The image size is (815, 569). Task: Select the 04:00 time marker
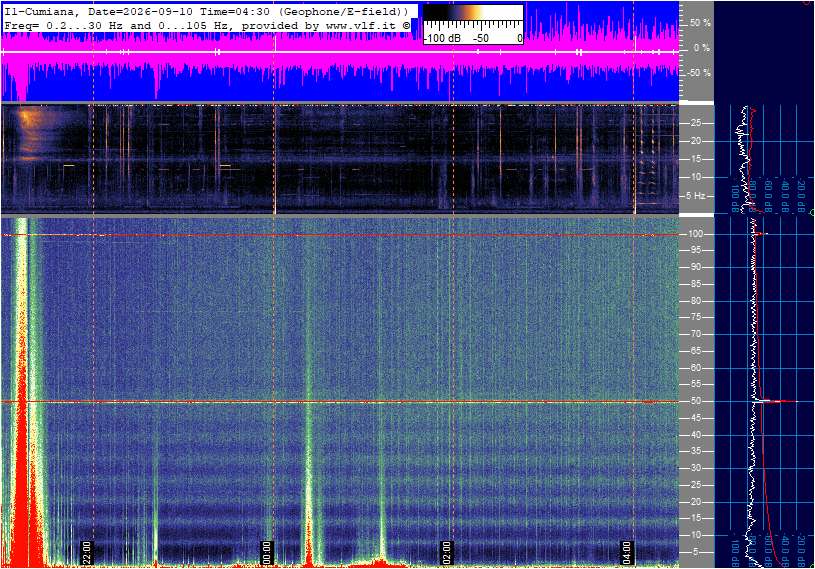pos(626,553)
